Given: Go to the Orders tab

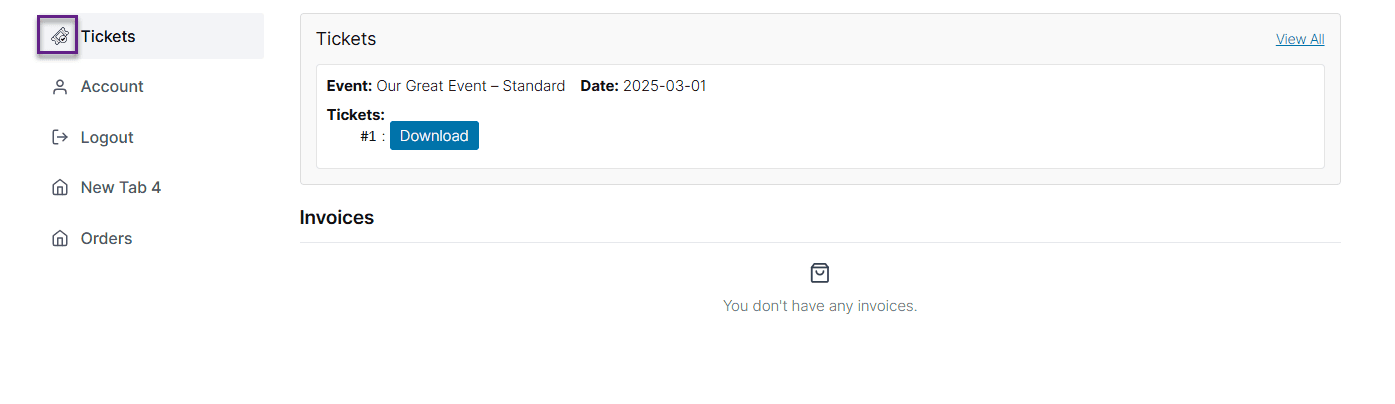Looking at the screenshot, I should click(151, 238).
